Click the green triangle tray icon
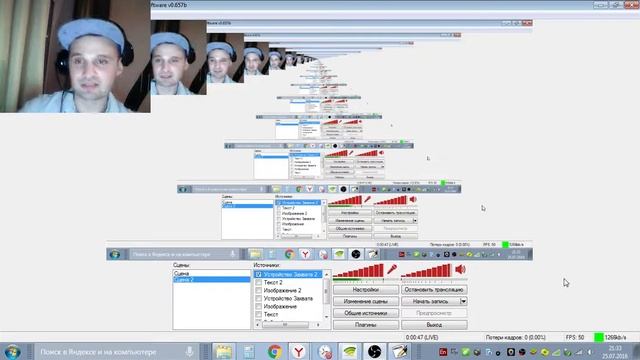The width and height of the screenshot is (640, 360). tap(556, 352)
